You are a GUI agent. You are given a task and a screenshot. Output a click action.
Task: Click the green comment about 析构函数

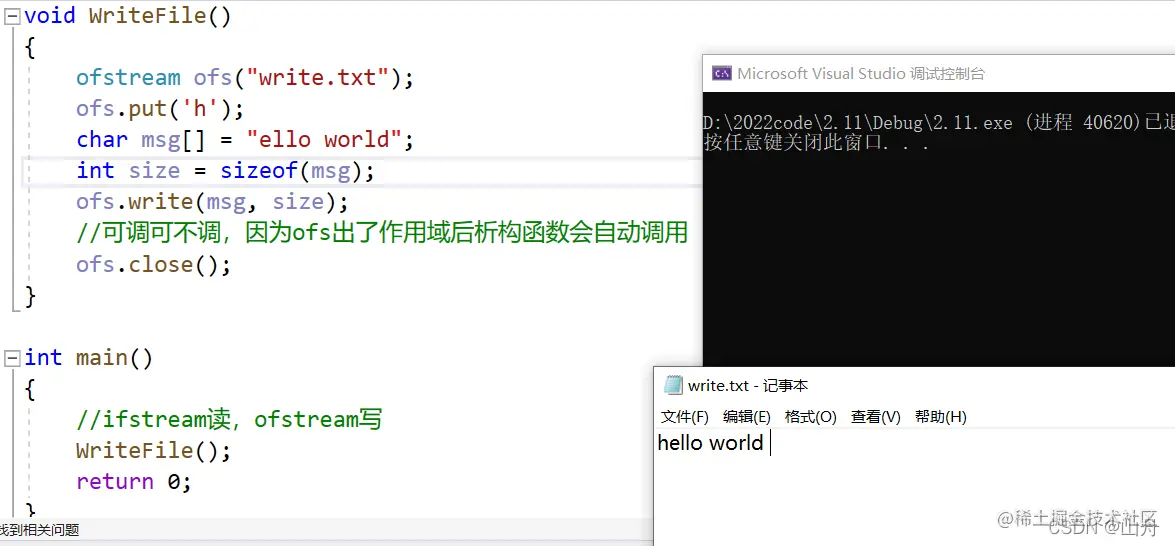click(381, 233)
